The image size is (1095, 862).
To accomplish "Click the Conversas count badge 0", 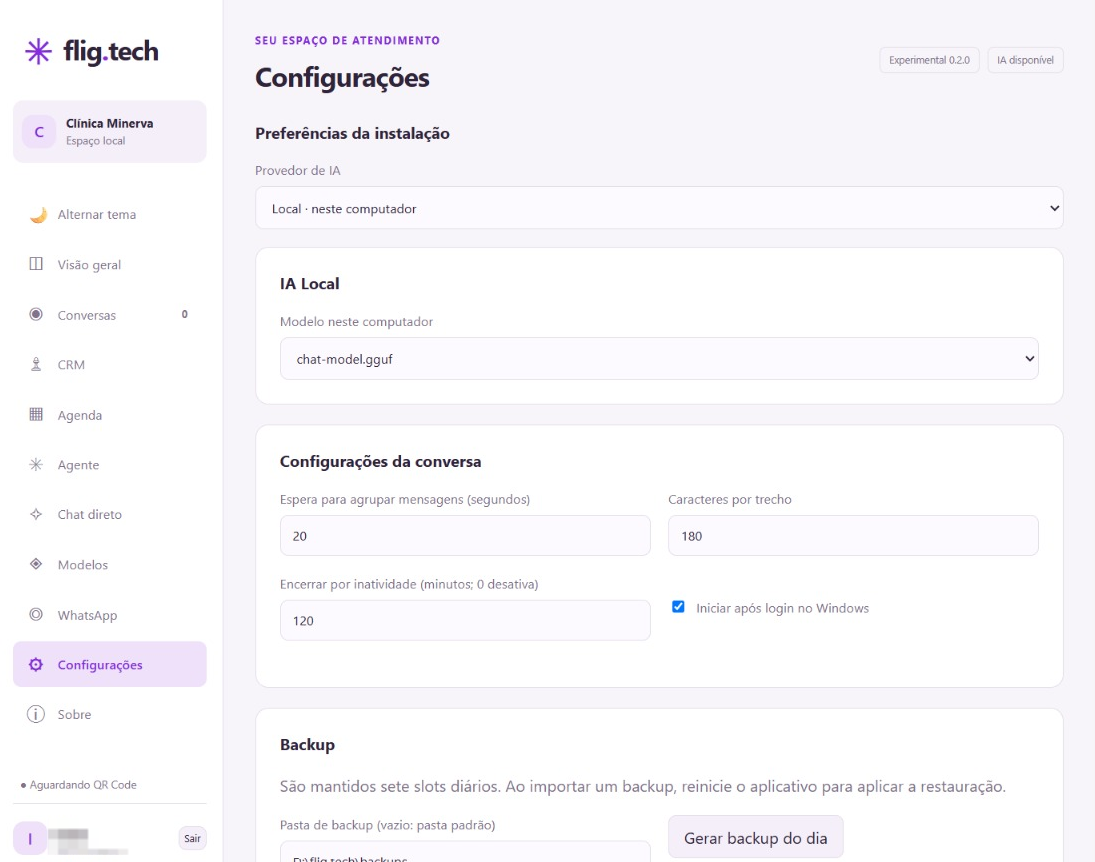I will point(184,314).
